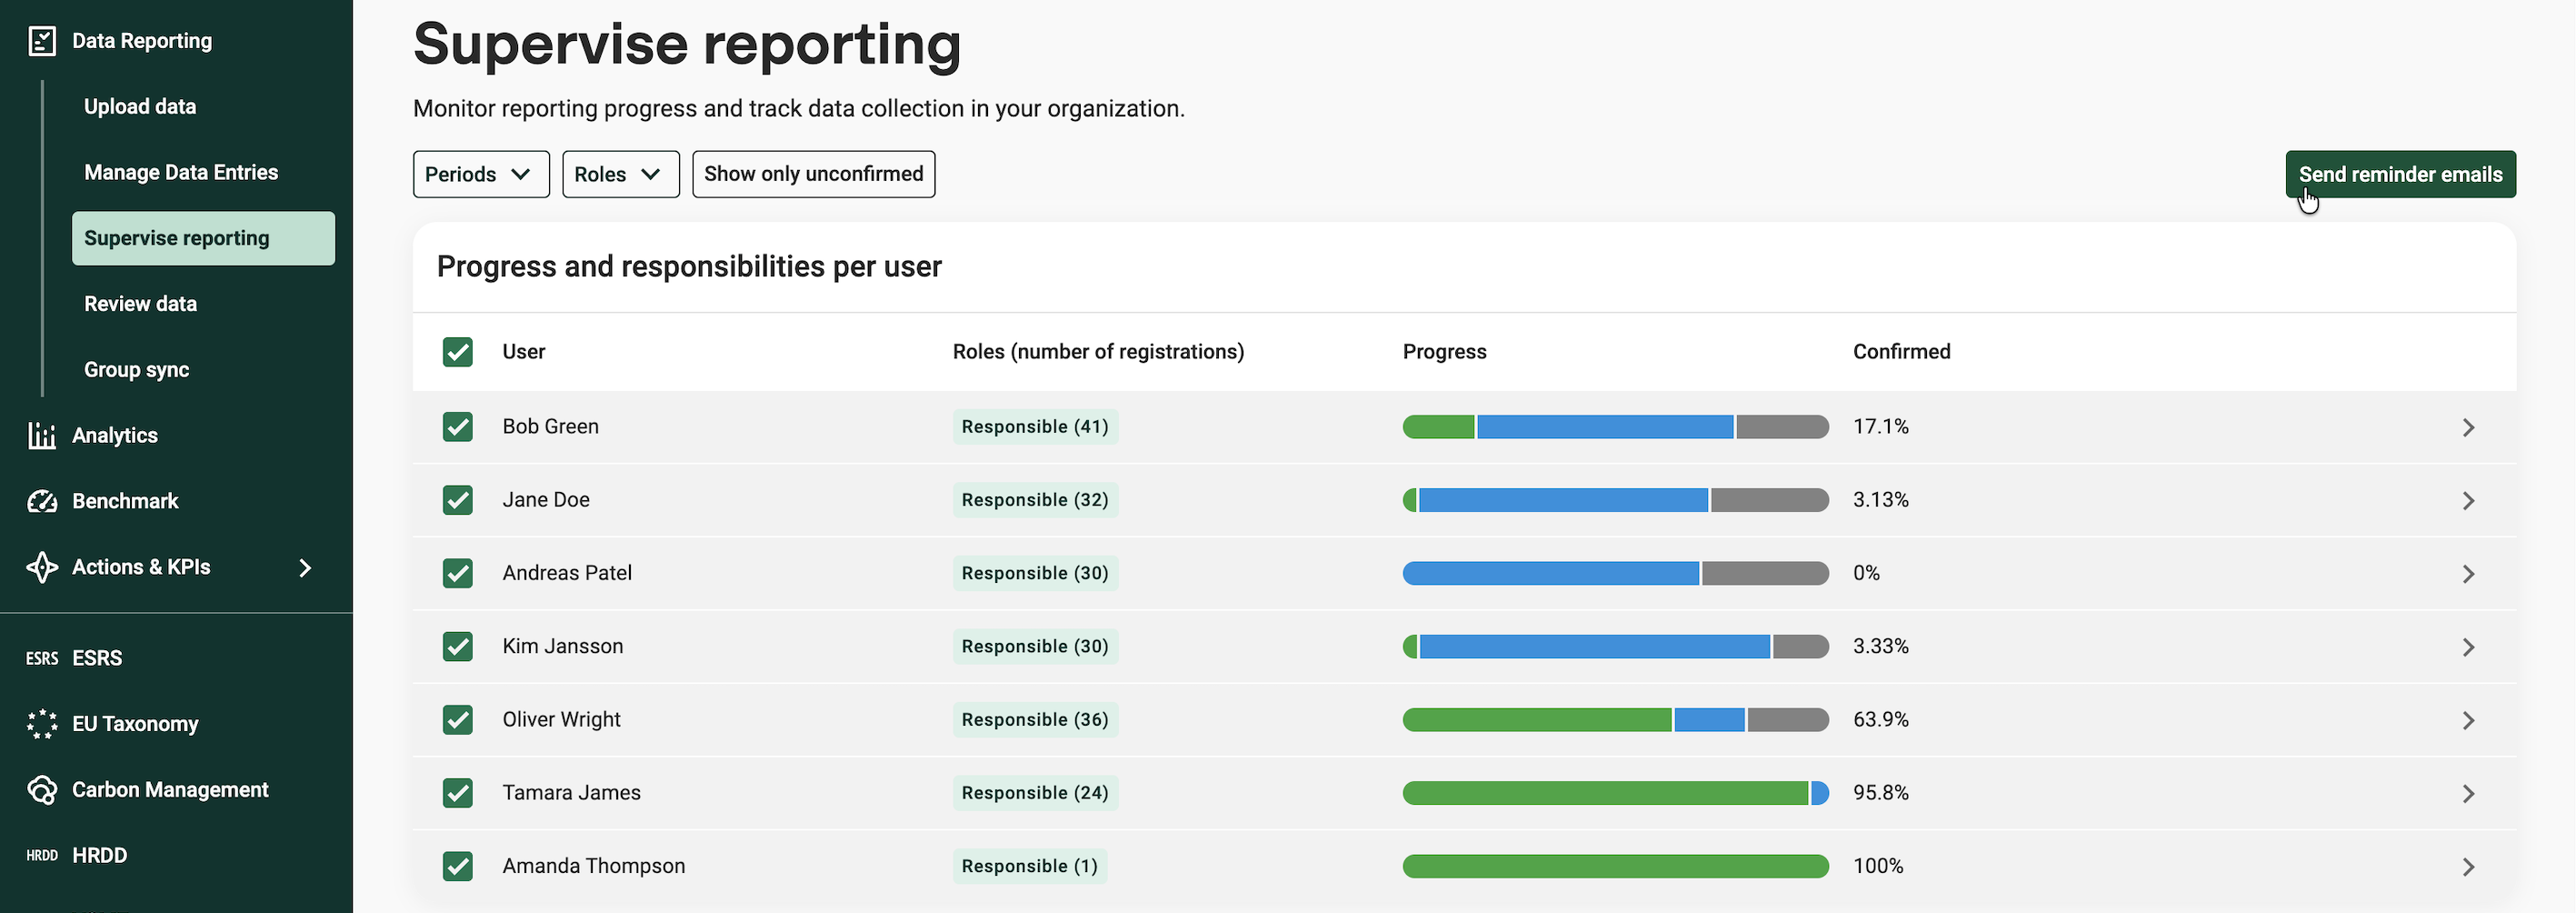Click Tamara James's progress bar
This screenshot has height=913, width=2576.
click(x=1615, y=793)
